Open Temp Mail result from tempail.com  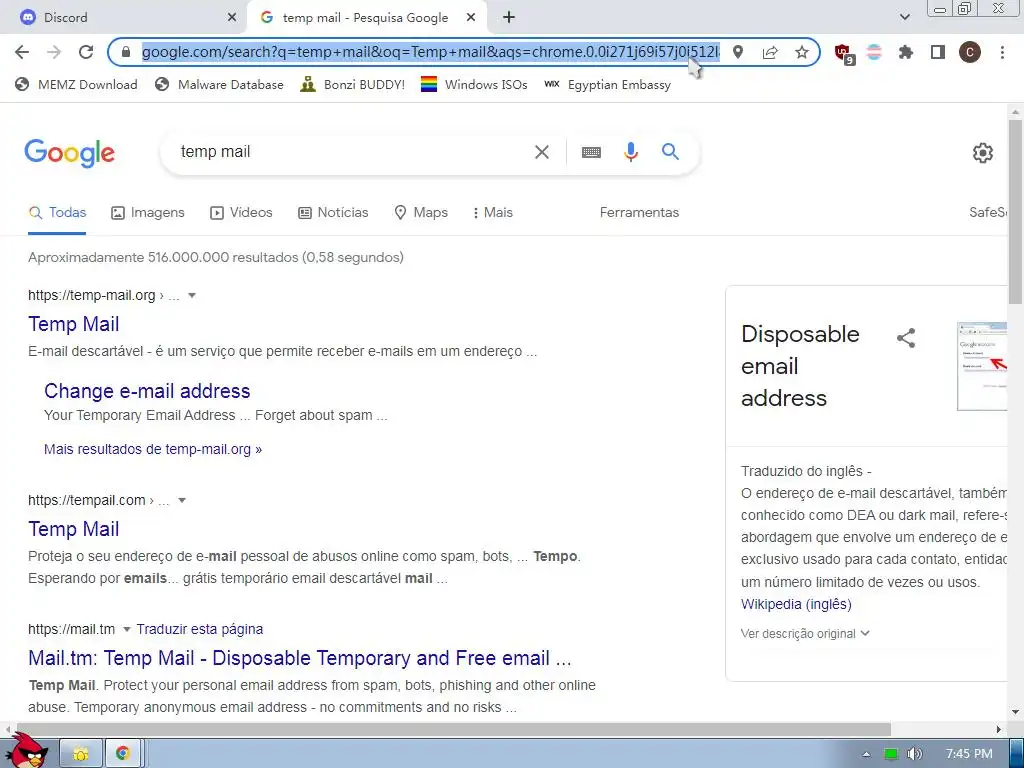tap(73, 529)
